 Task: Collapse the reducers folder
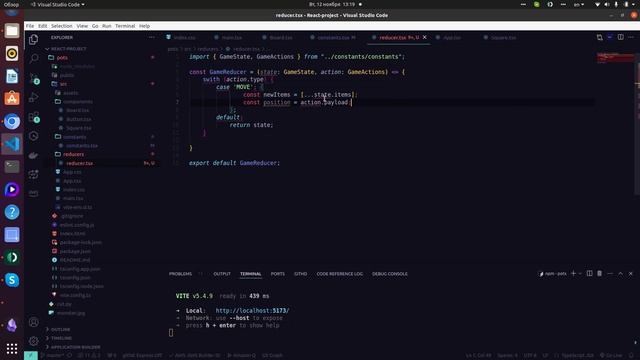[73, 154]
